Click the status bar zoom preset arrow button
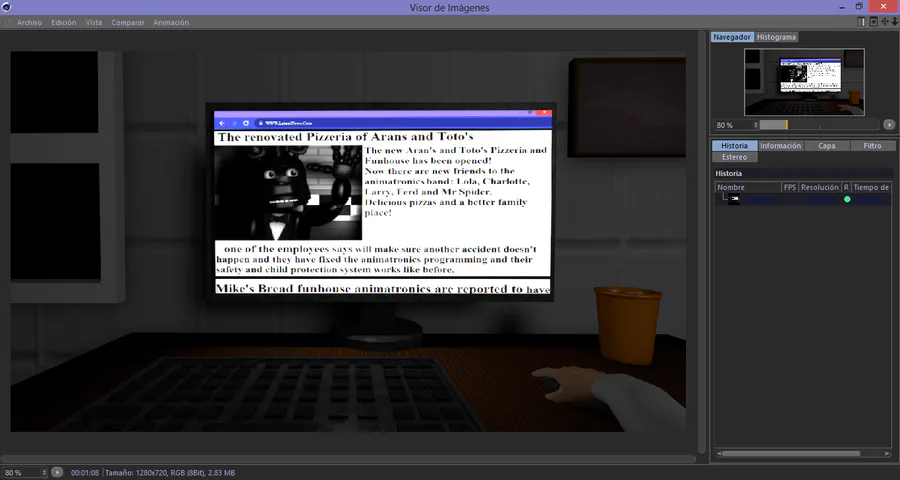The image size is (900, 480). click(57, 472)
